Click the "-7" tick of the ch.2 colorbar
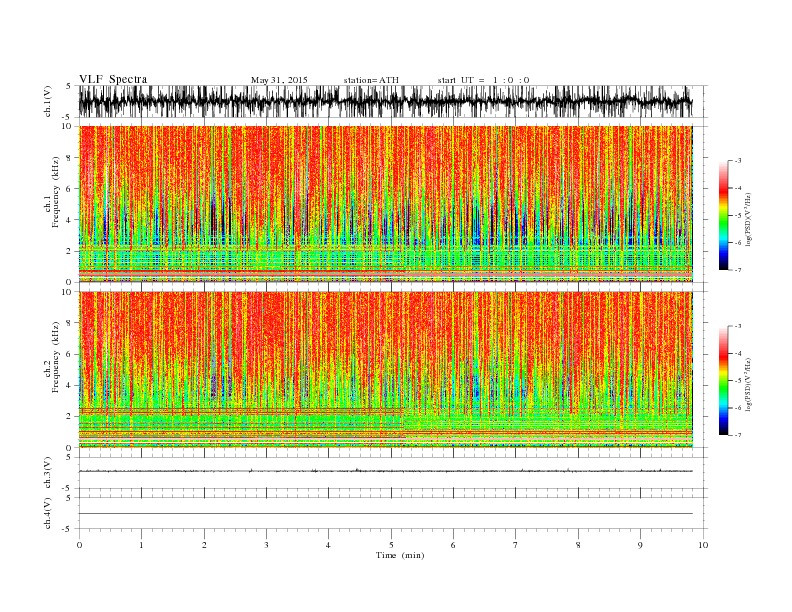792x612 pixels. 738,435
